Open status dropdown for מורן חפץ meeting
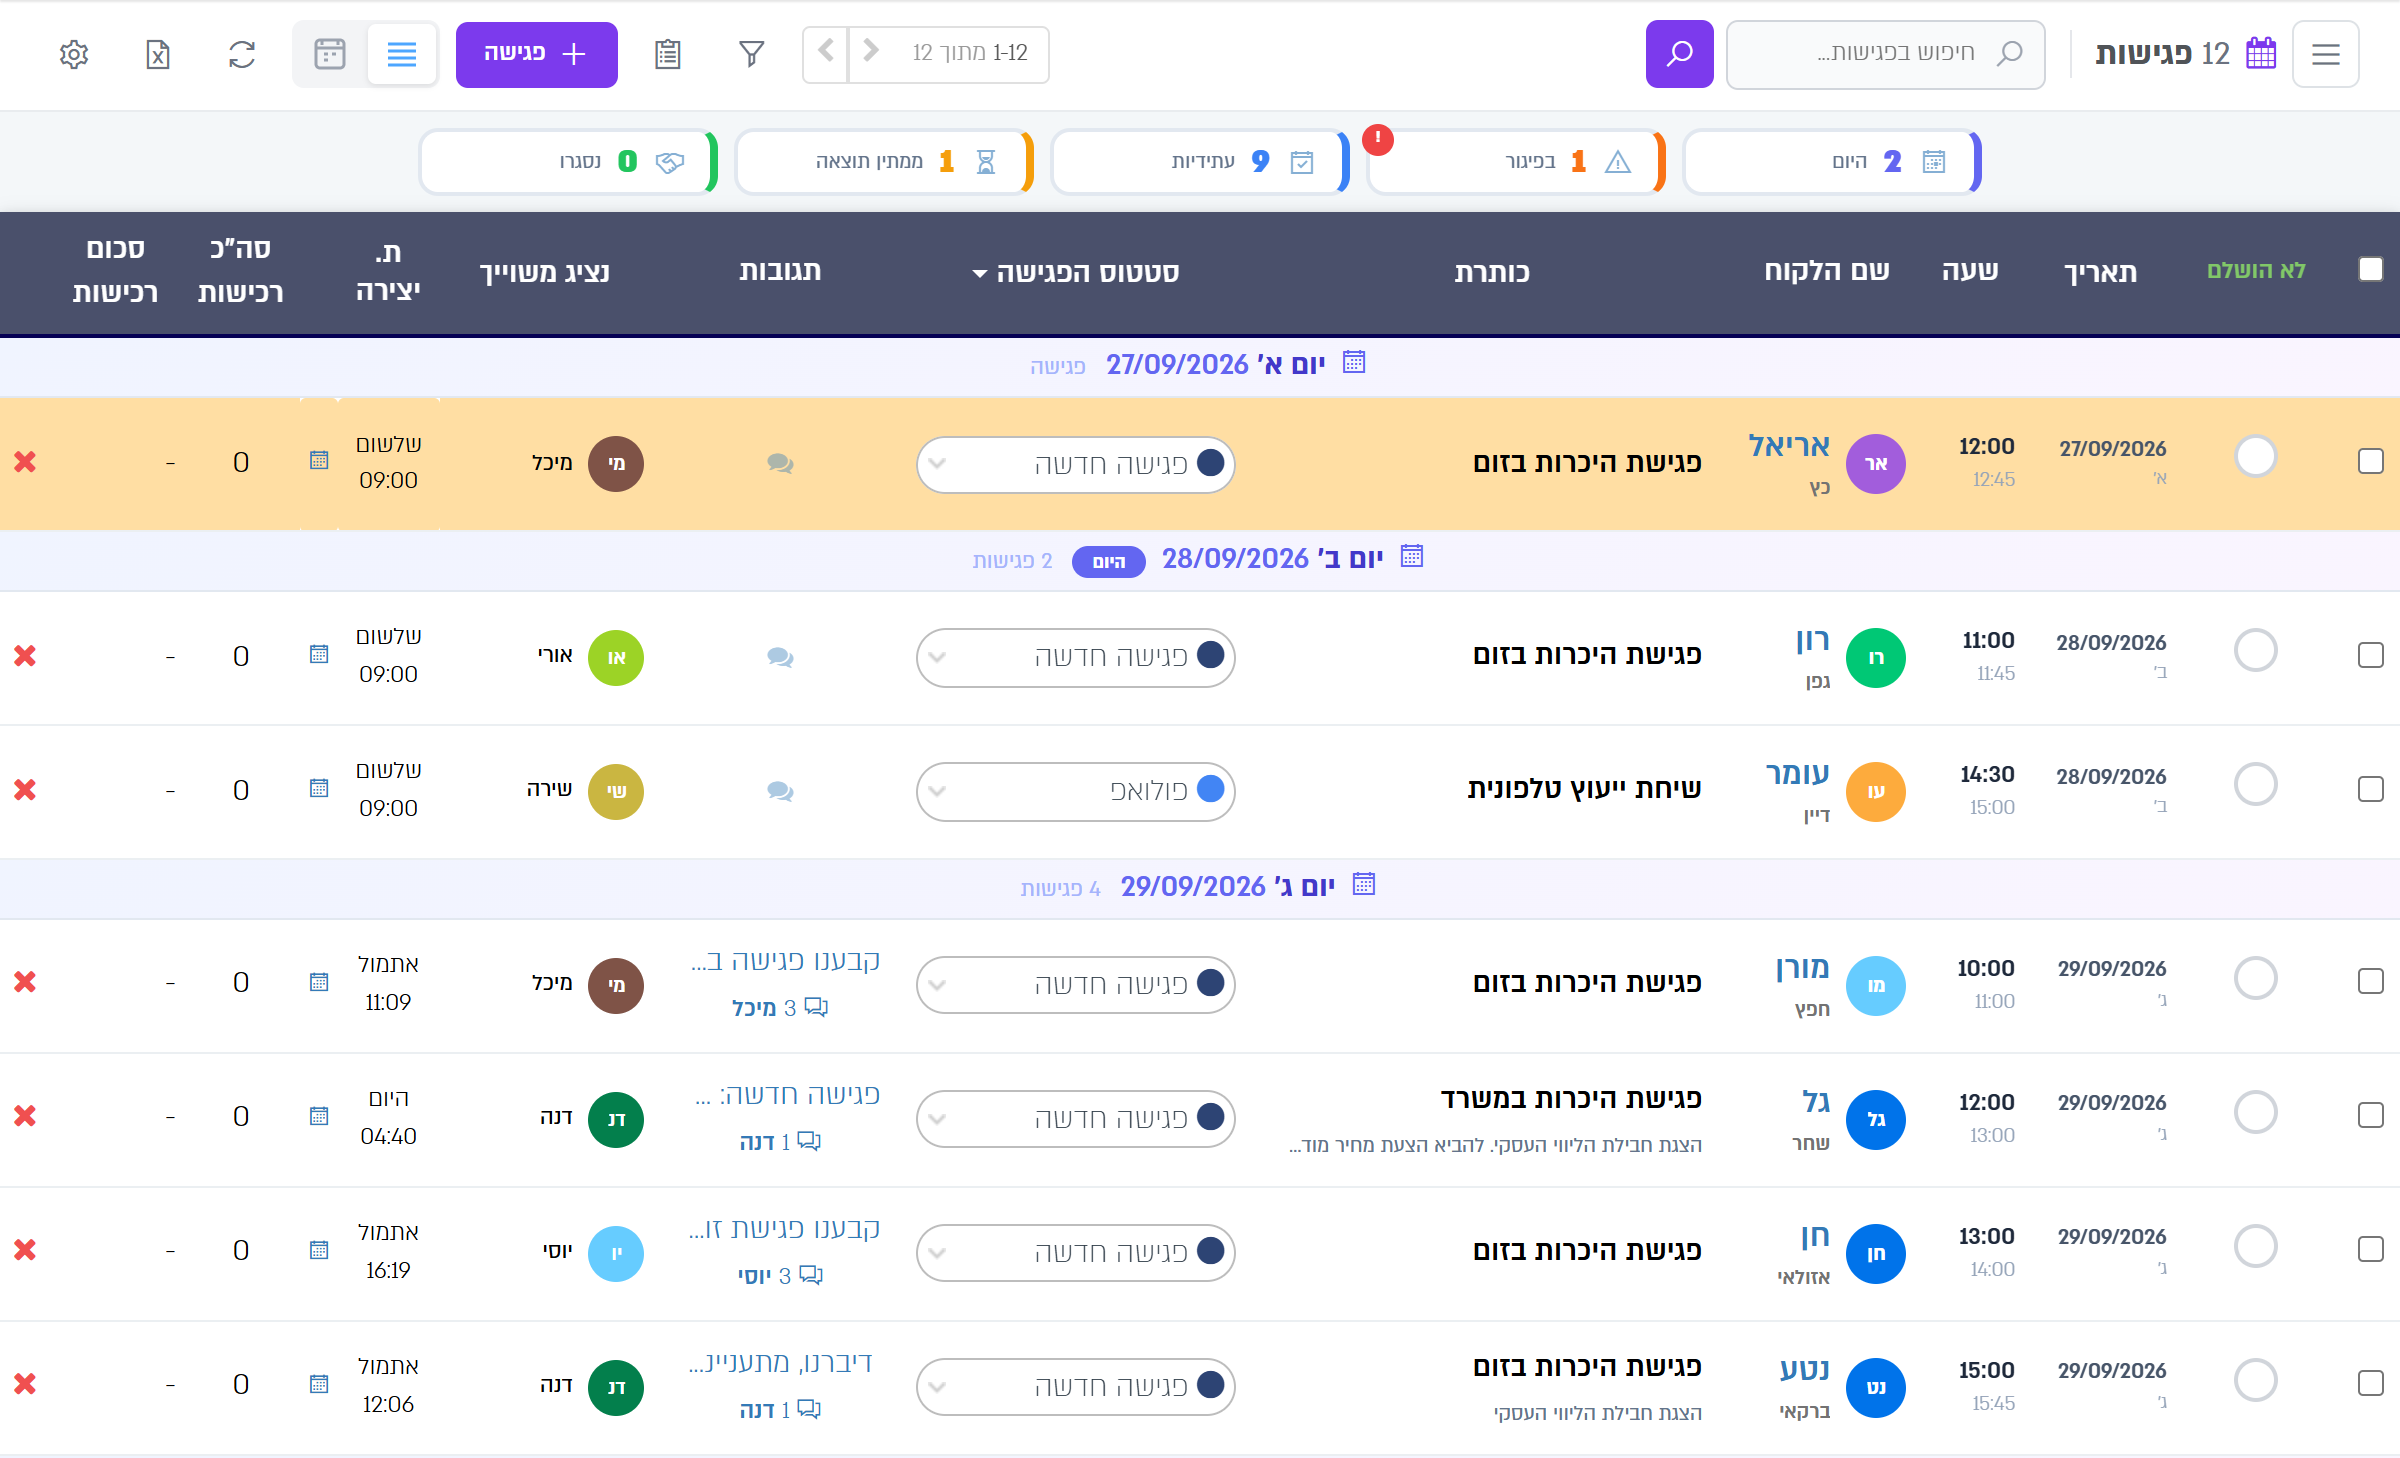Viewport: 2400px width, 1458px height. click(1076, 985)
